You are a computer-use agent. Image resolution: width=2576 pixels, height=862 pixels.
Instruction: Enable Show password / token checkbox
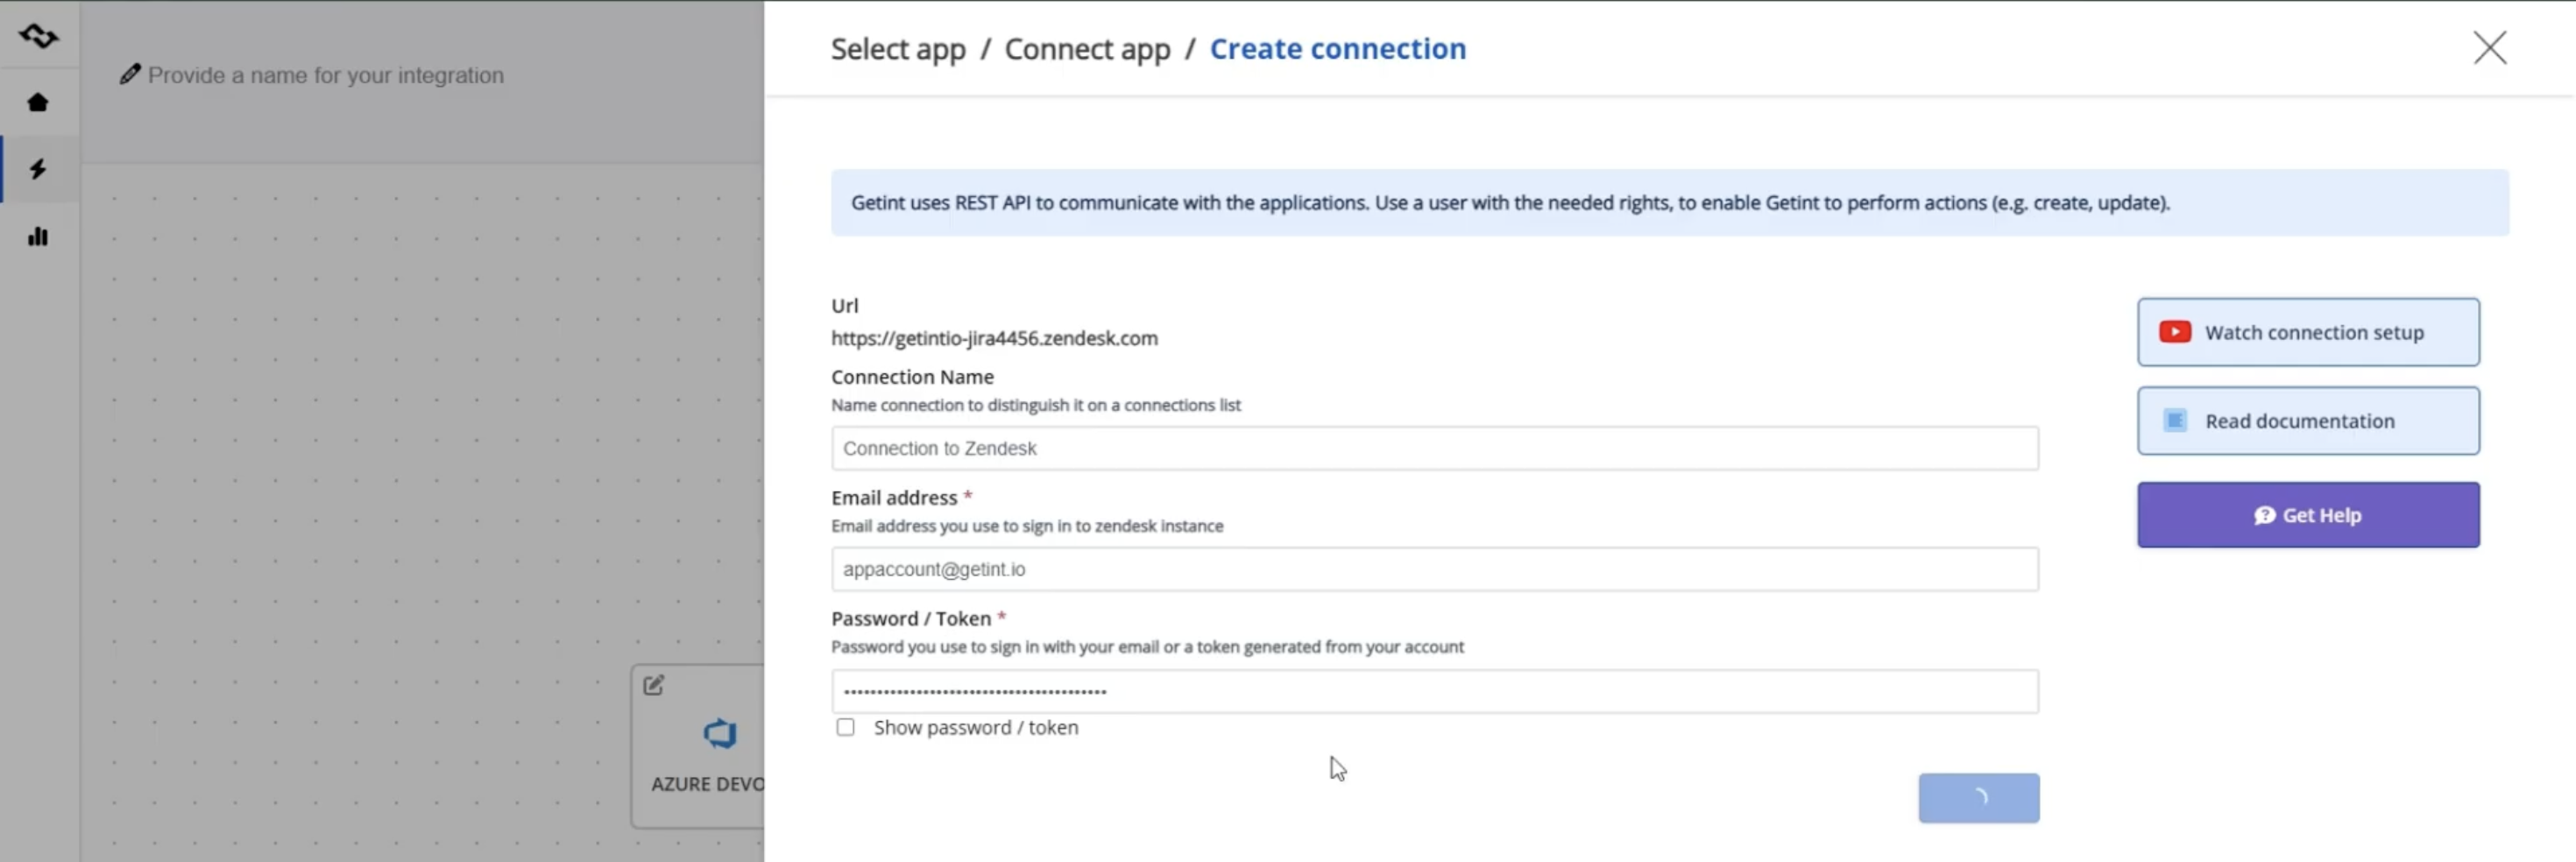point(845,727)
